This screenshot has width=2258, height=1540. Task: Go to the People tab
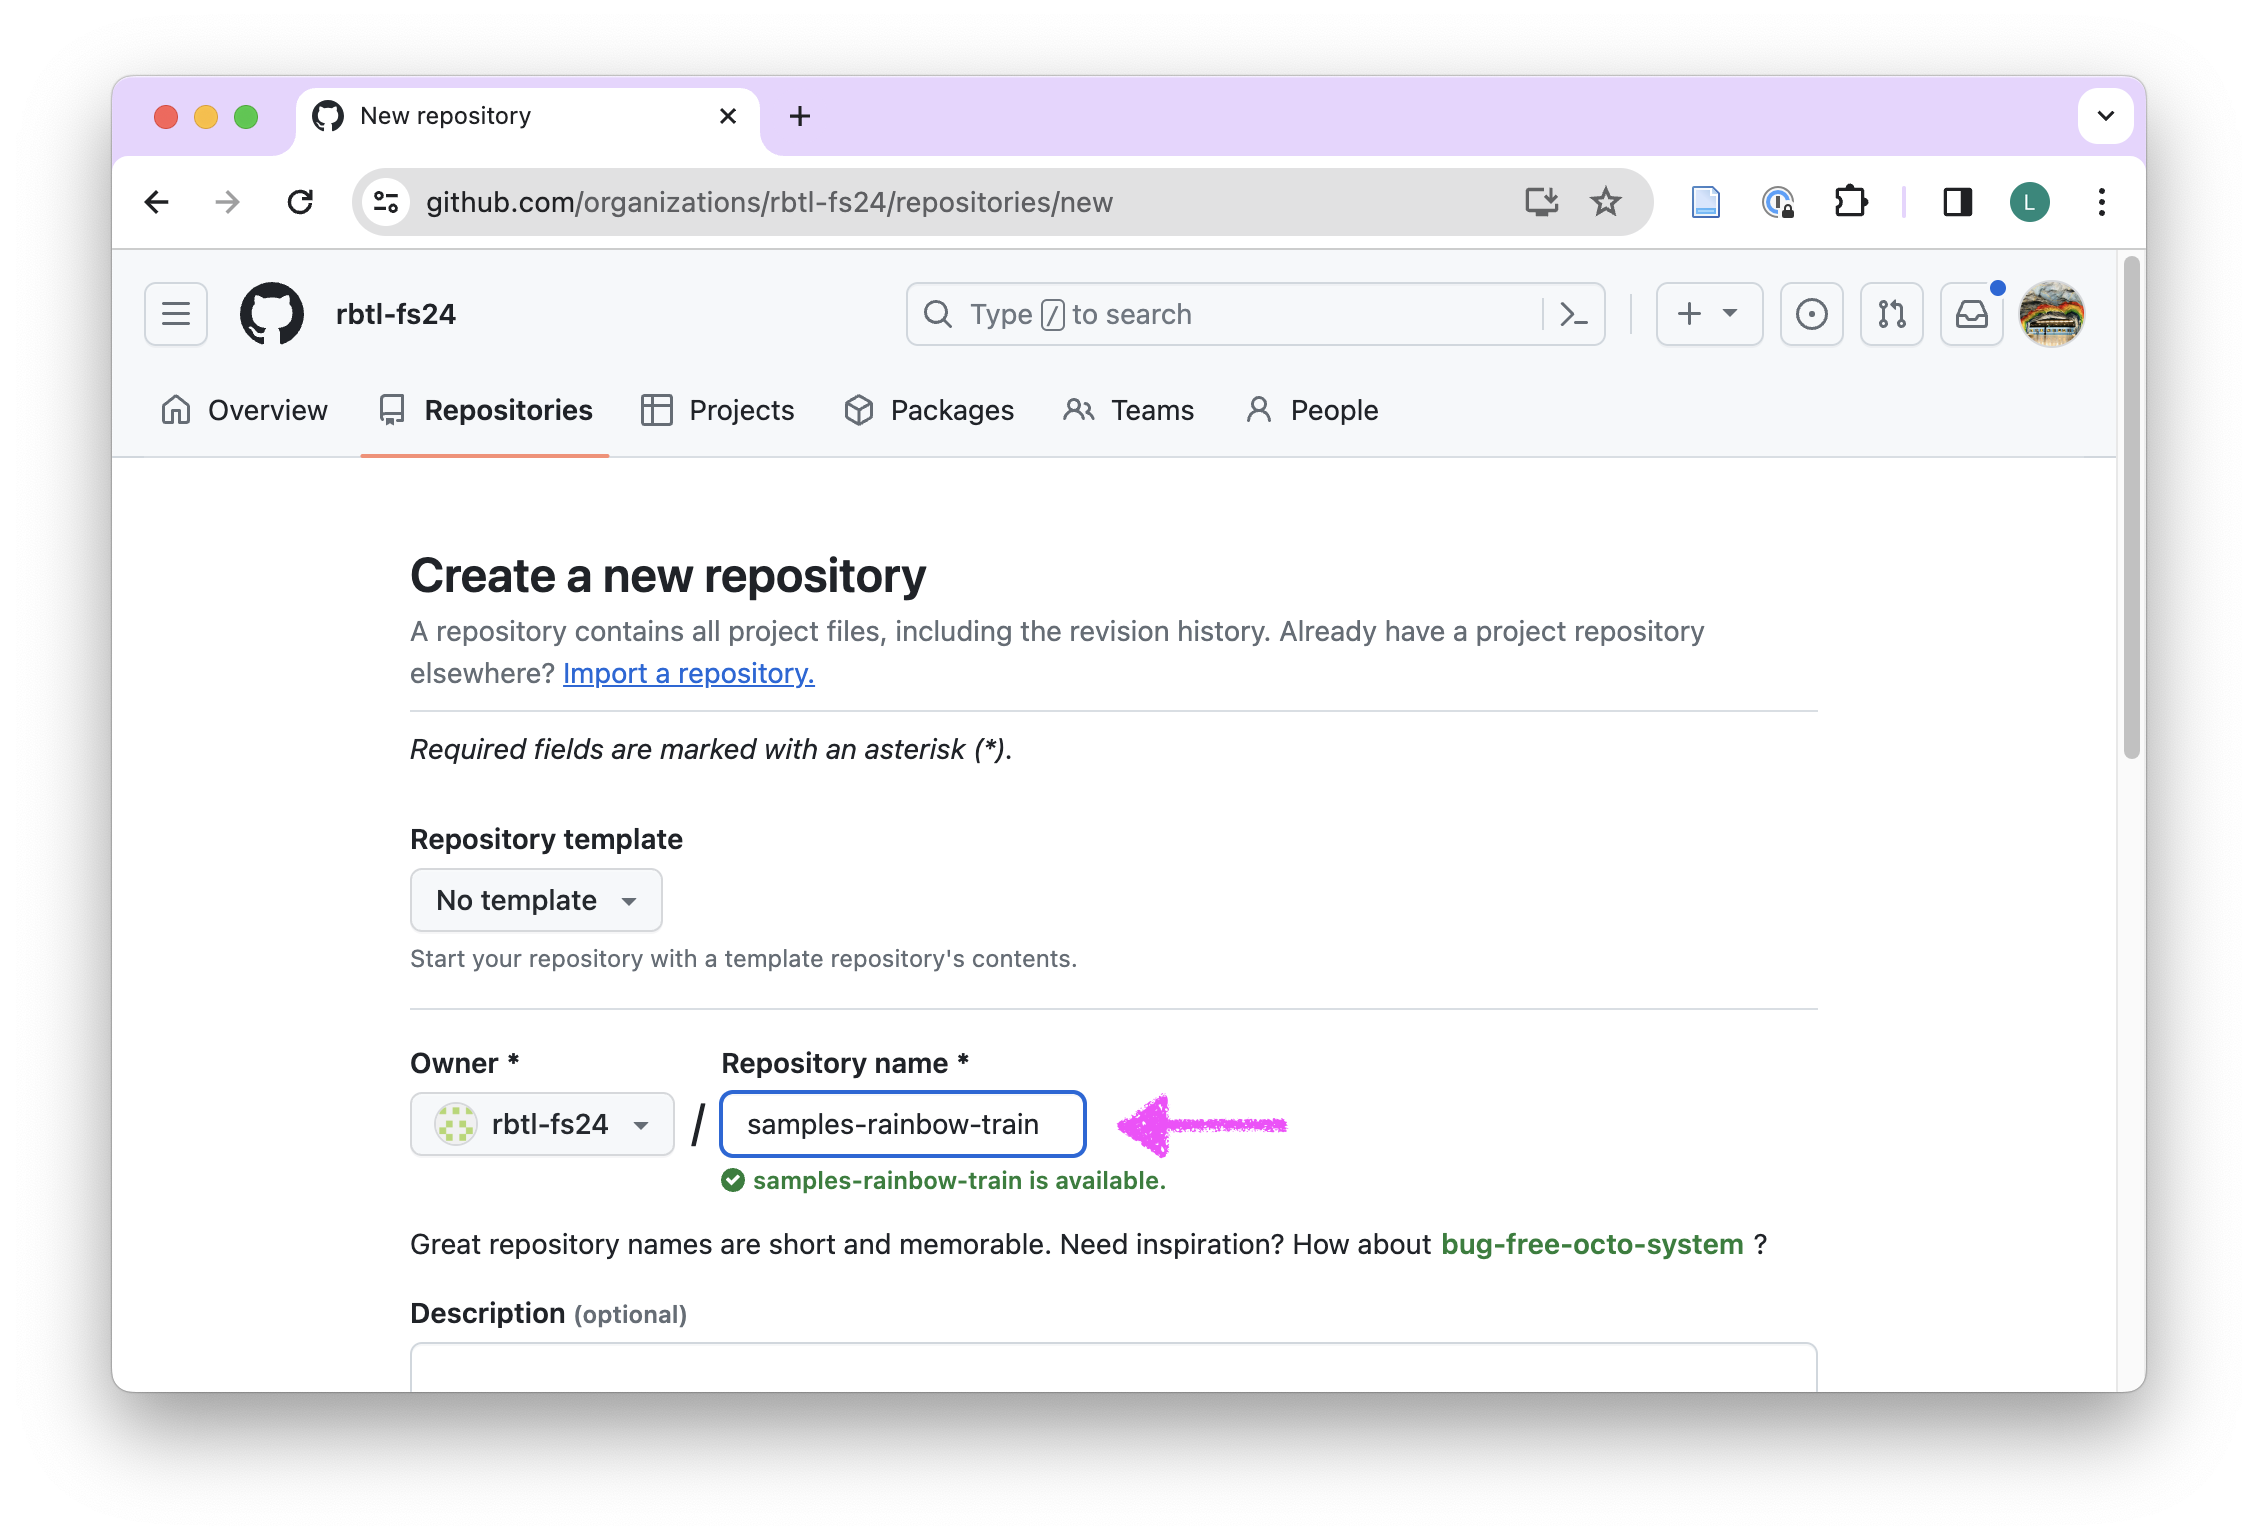[1312, 410]
